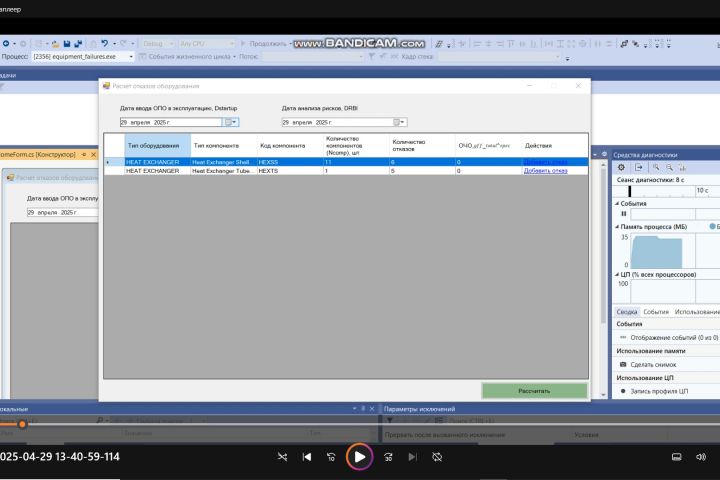Collapse the Память процесса graph section
The image size is (720, 480).
pos(617,226)
